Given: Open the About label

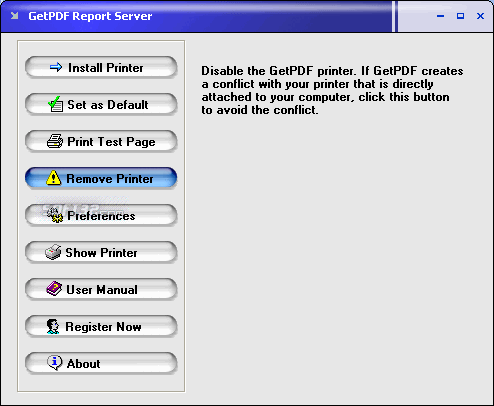Looking at the screenshot, I should point(83,364).
